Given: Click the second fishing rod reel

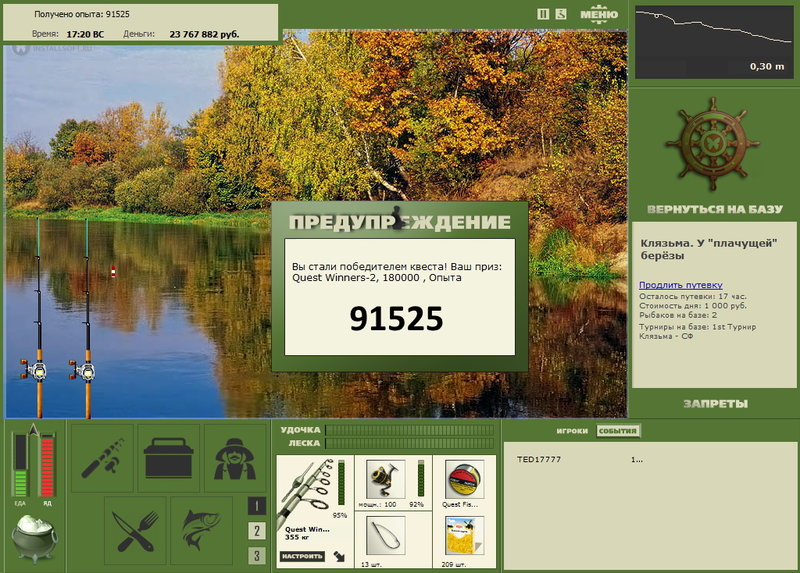Looking at the screenshot, I should (84, 370).
